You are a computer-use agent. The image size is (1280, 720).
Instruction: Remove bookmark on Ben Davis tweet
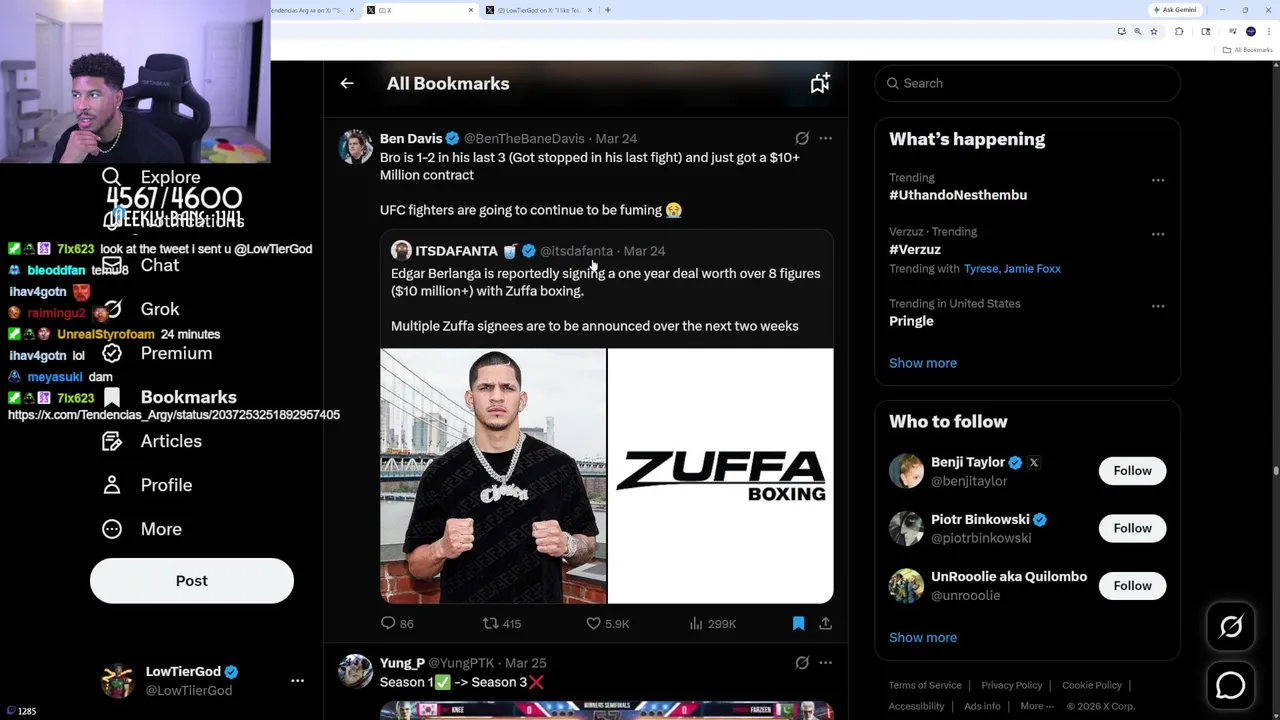point(798,623)
